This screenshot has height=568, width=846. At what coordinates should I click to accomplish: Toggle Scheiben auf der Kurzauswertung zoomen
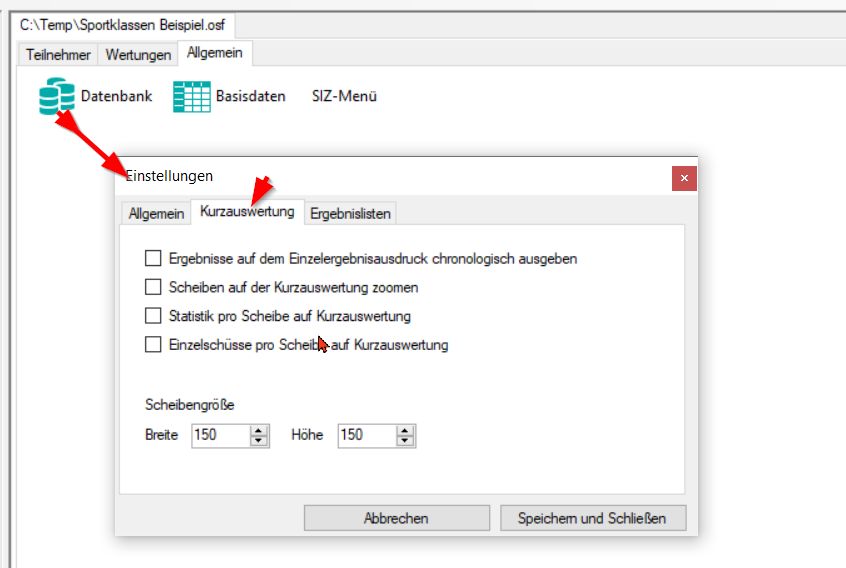(153, 287)
